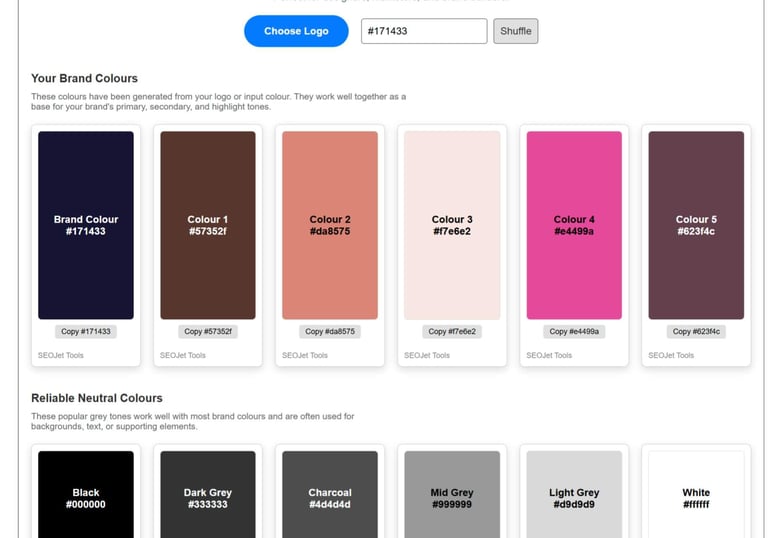Click SEOJet Tools under Colour 3 card

(427, 355)
